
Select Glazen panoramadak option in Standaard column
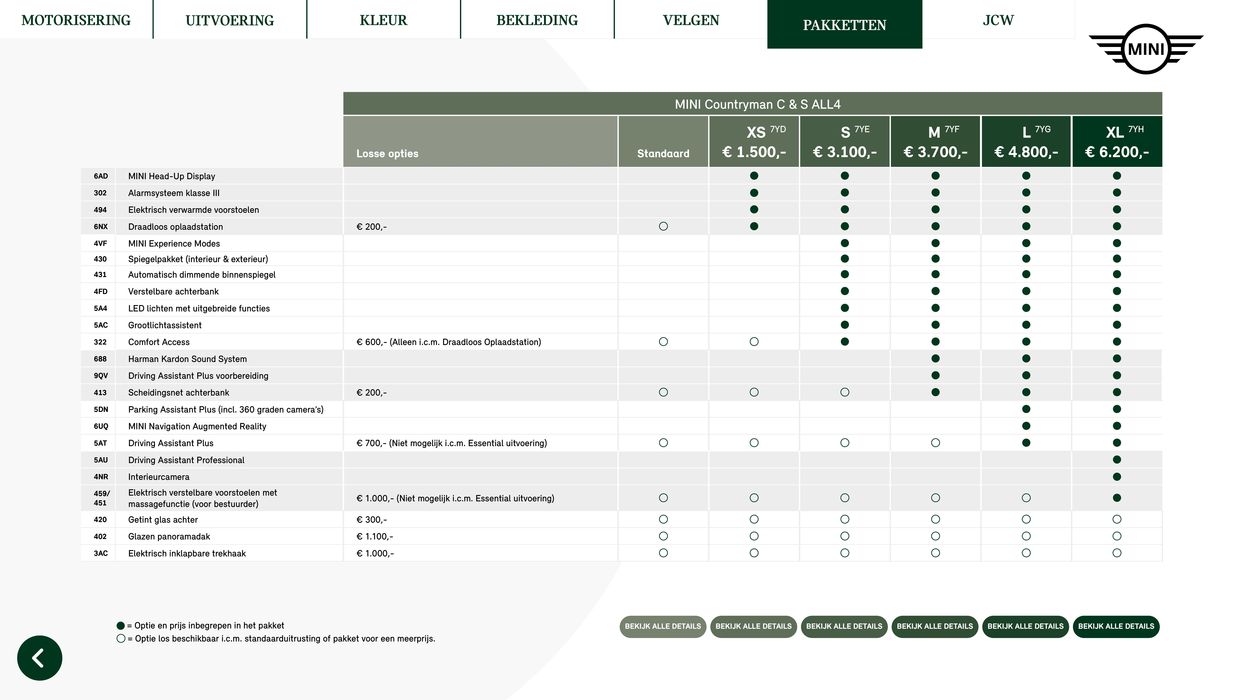coord(663,536)
